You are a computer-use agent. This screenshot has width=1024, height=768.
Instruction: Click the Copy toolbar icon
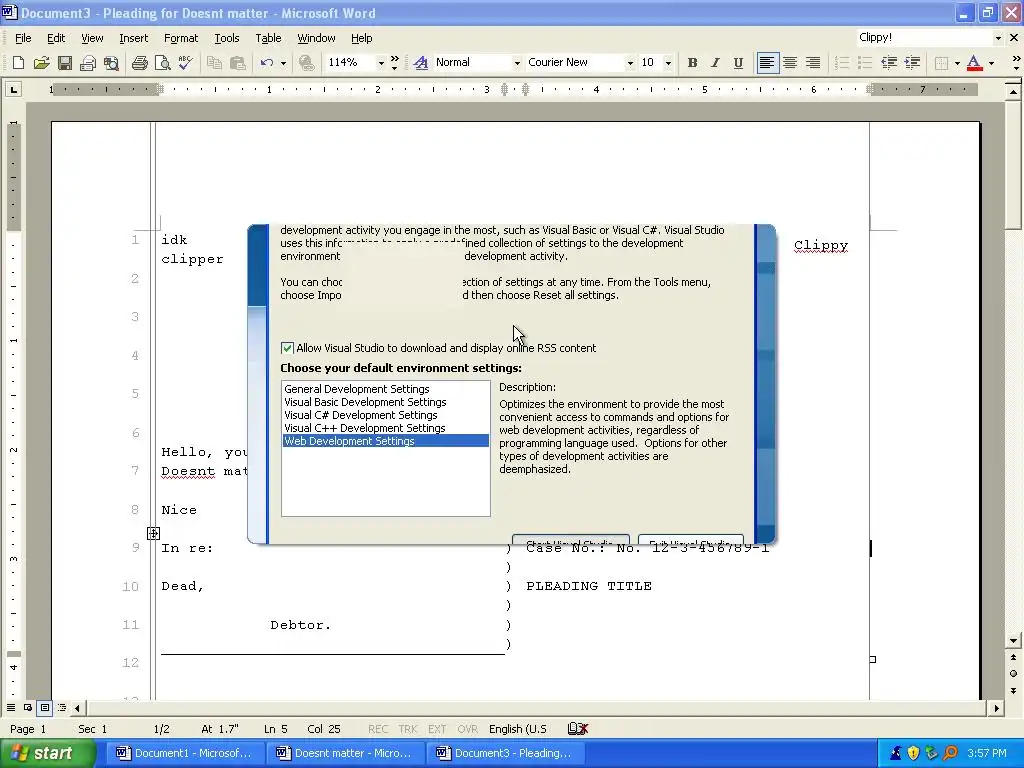click(x=214, y=63)
